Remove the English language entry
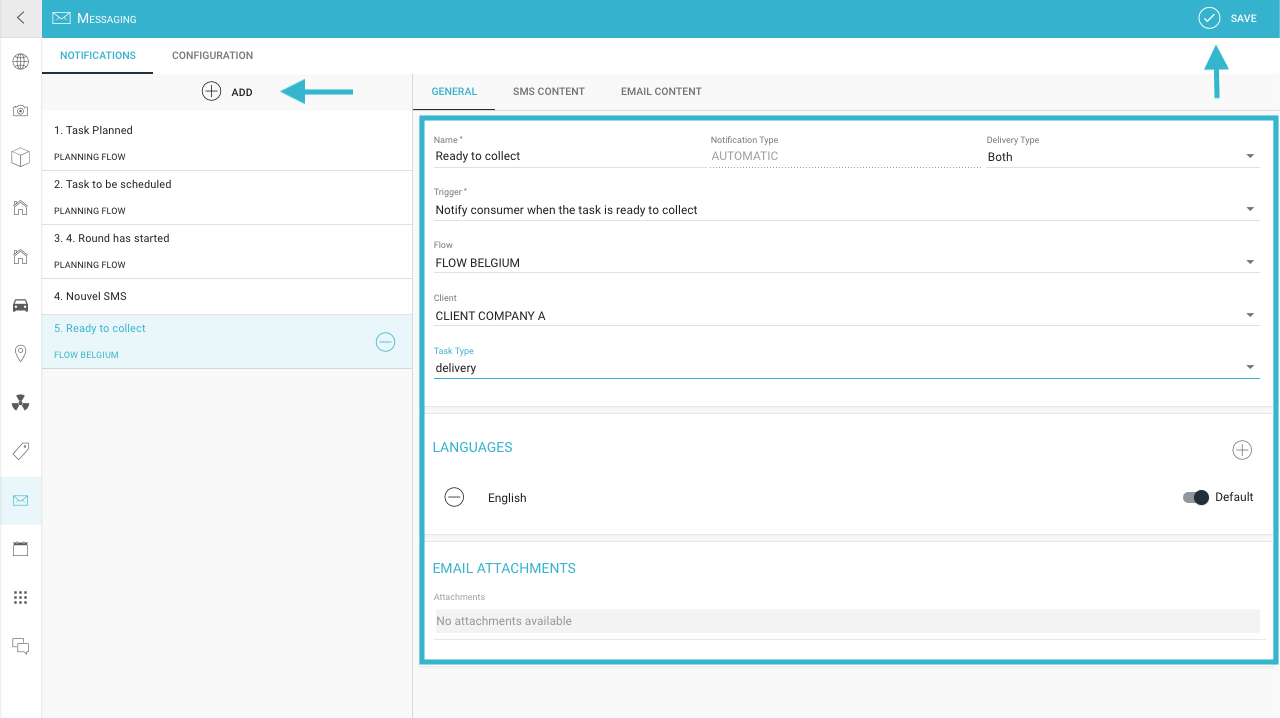 click(x=454, y=497)
